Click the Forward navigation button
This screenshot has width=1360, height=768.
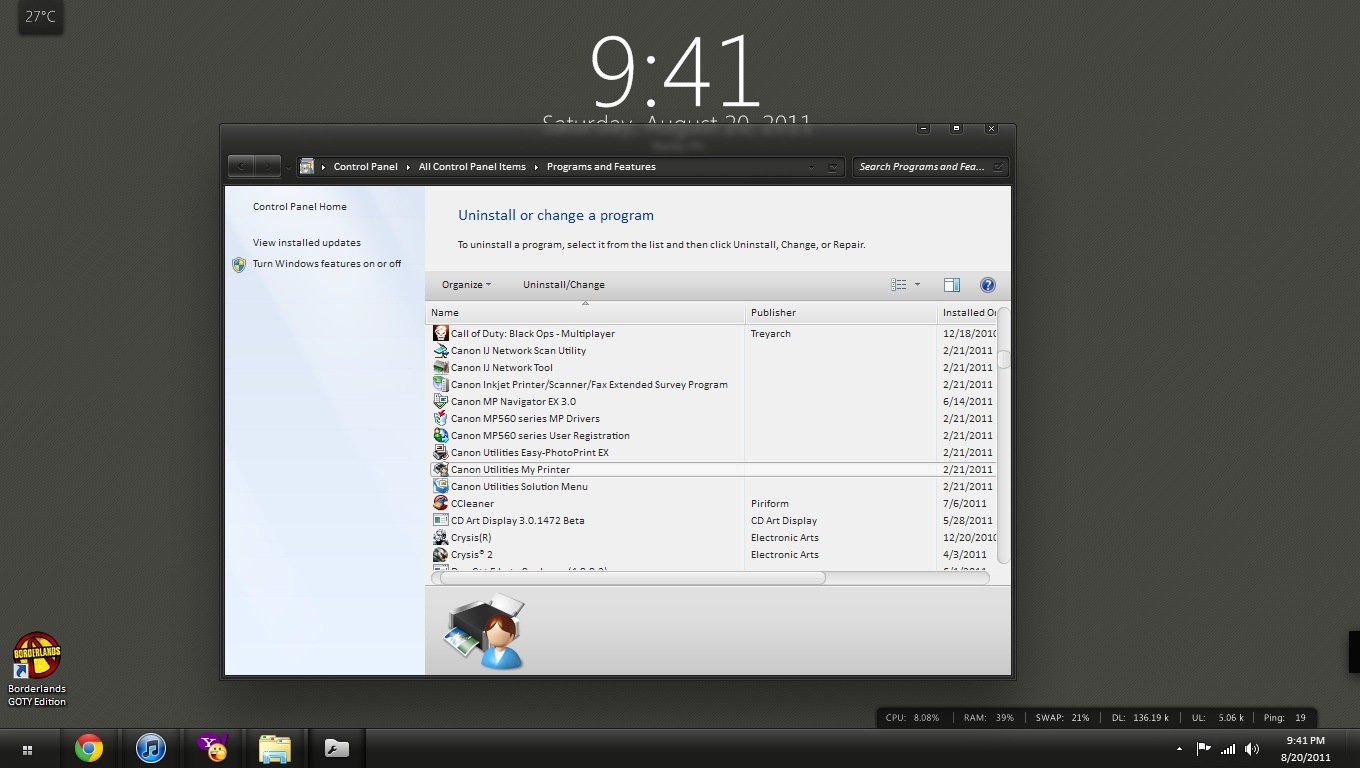[268, 166]
